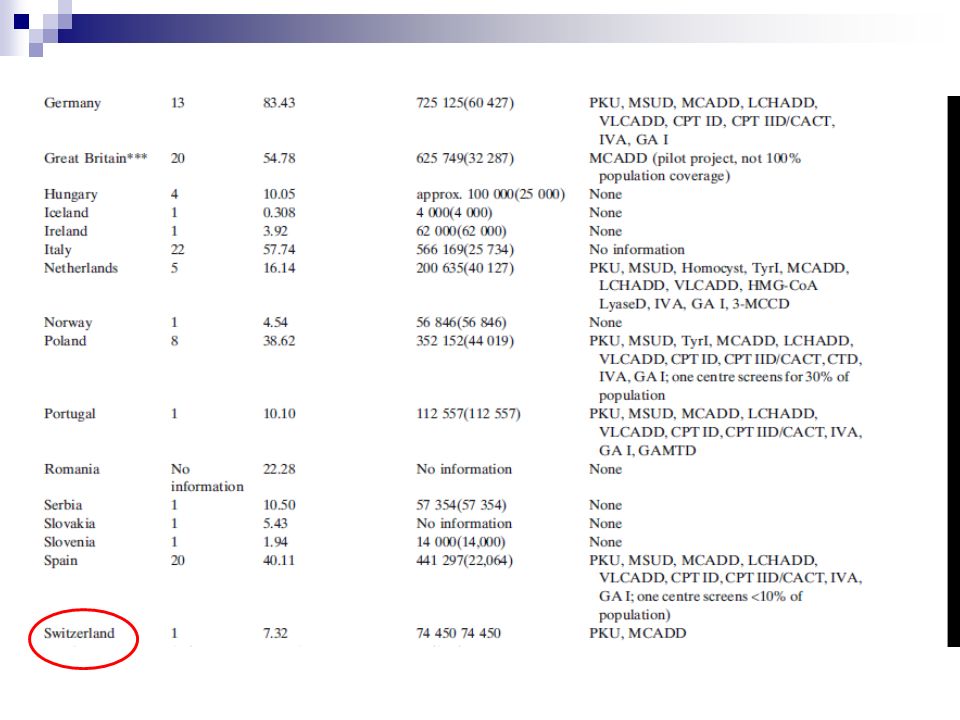Click Hungary's laboratory count '4'

coord(174,194)
